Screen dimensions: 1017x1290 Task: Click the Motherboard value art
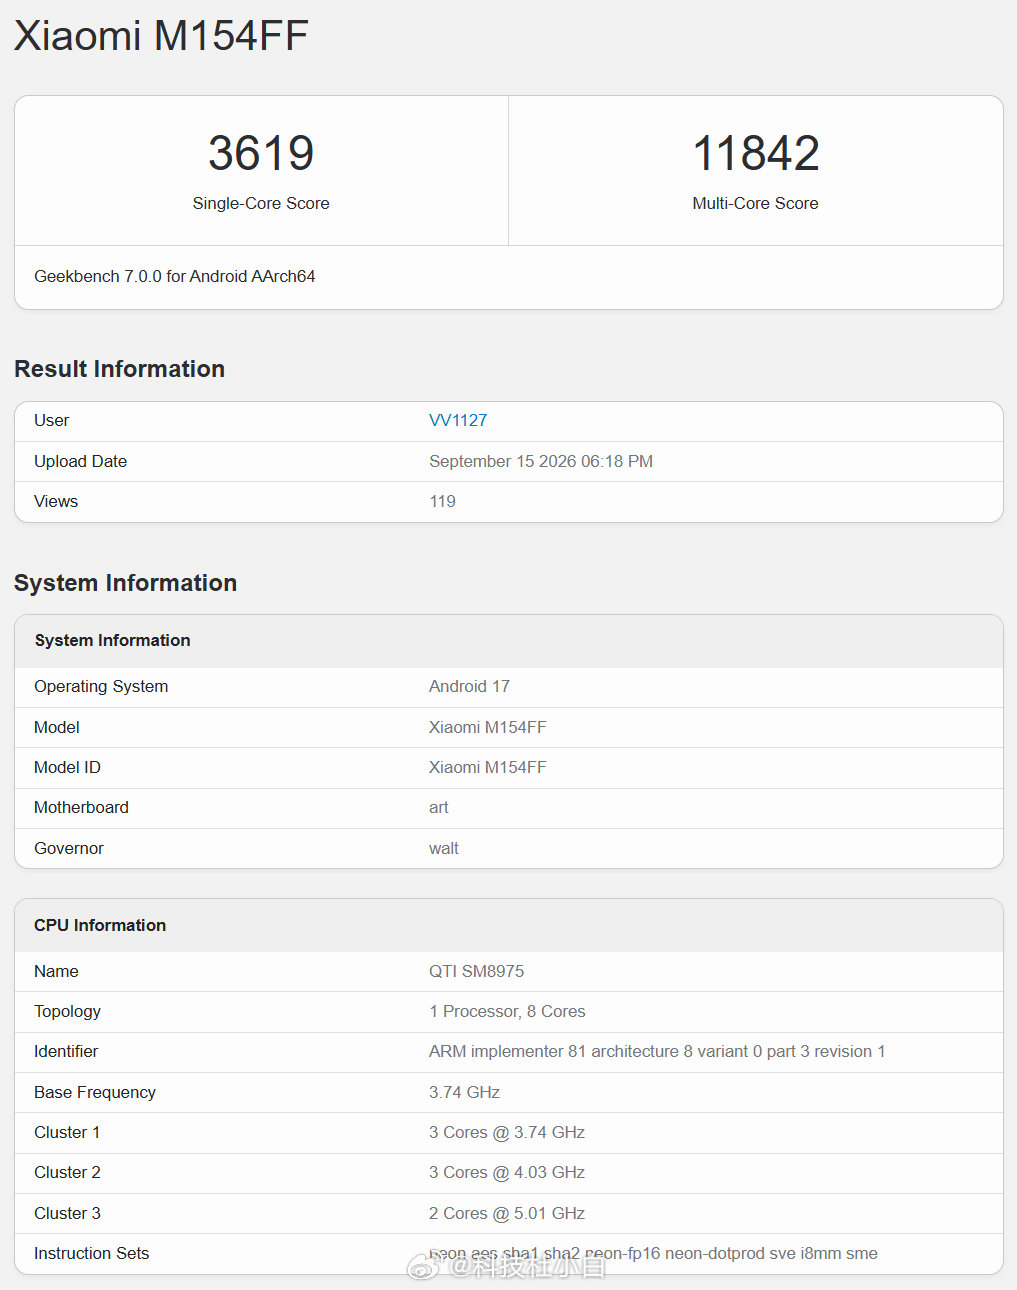pyautogui.click(x=439, y=807)
